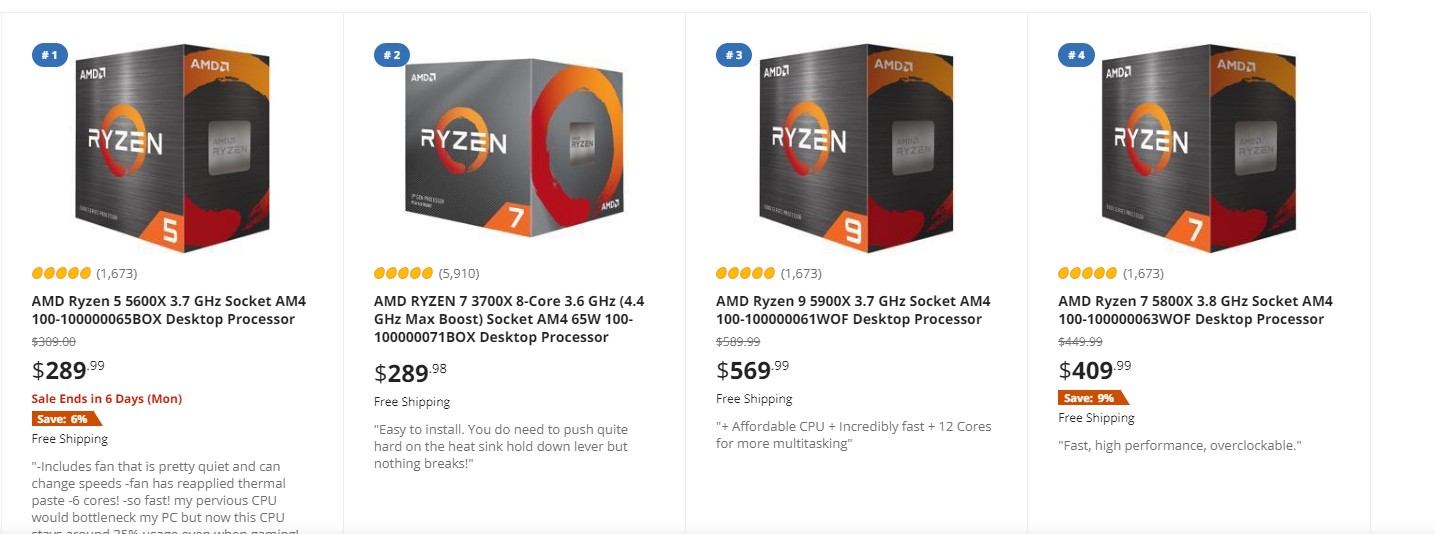Viewport: 1435px width, 534px height.
Task: Click the #3 rank badge
Action: point(734,55)
